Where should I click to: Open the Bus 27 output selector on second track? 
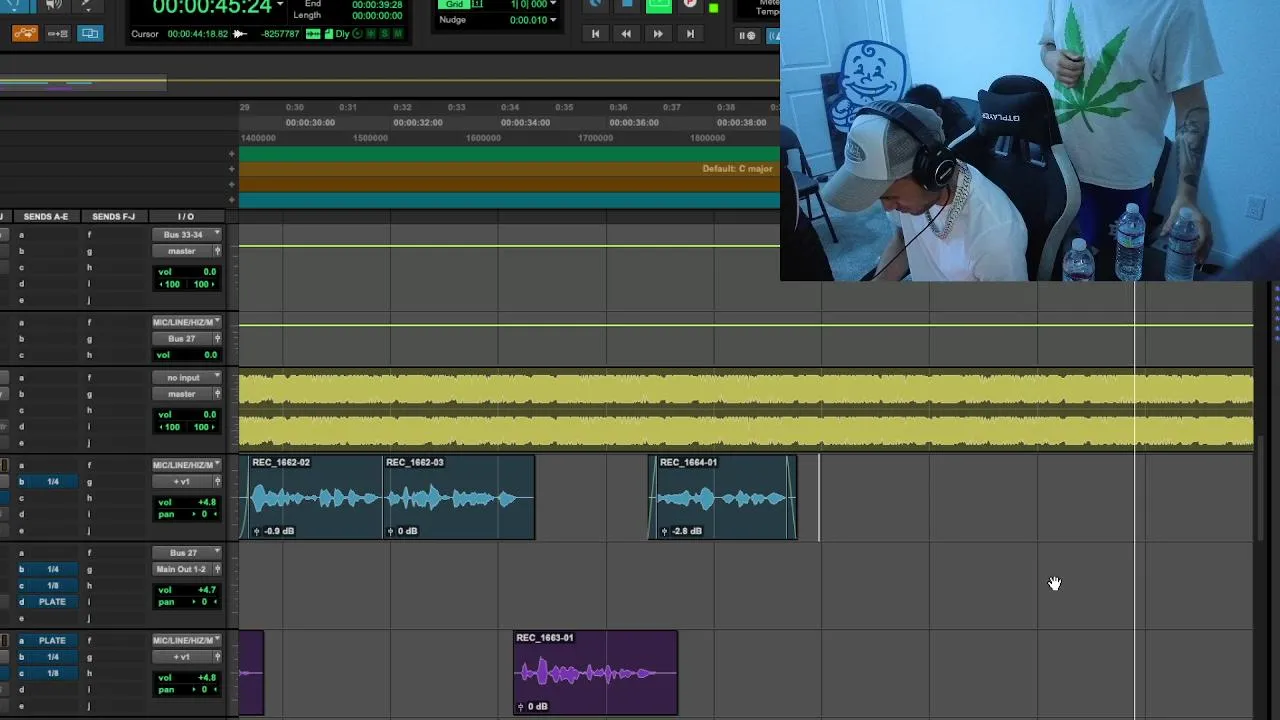point(181,339)
